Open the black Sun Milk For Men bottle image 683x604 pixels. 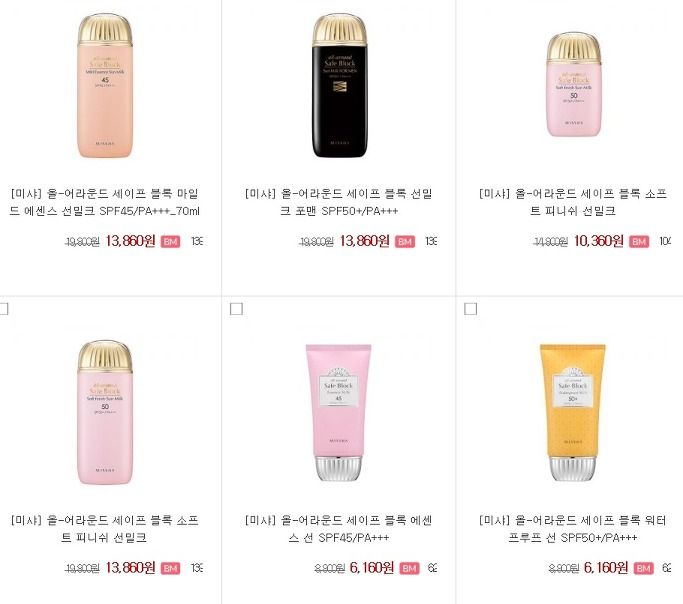(x=340, y=85)
